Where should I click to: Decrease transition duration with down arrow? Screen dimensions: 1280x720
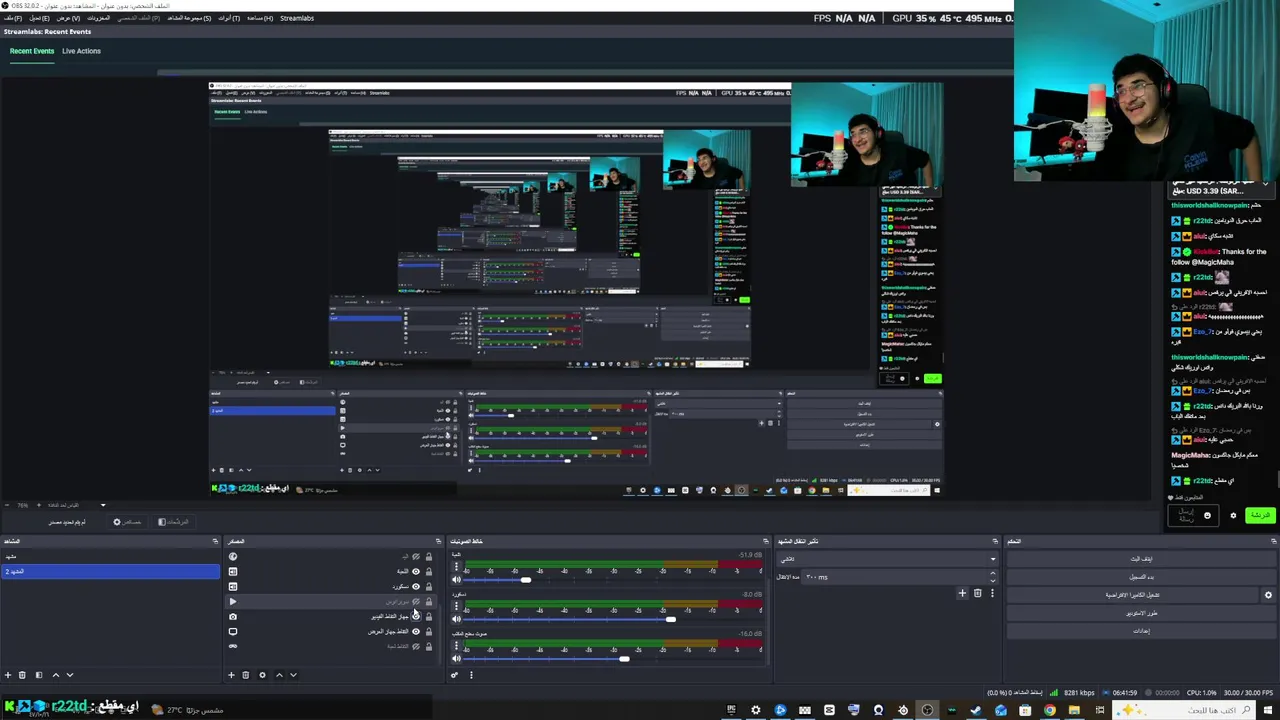point(992,580)
